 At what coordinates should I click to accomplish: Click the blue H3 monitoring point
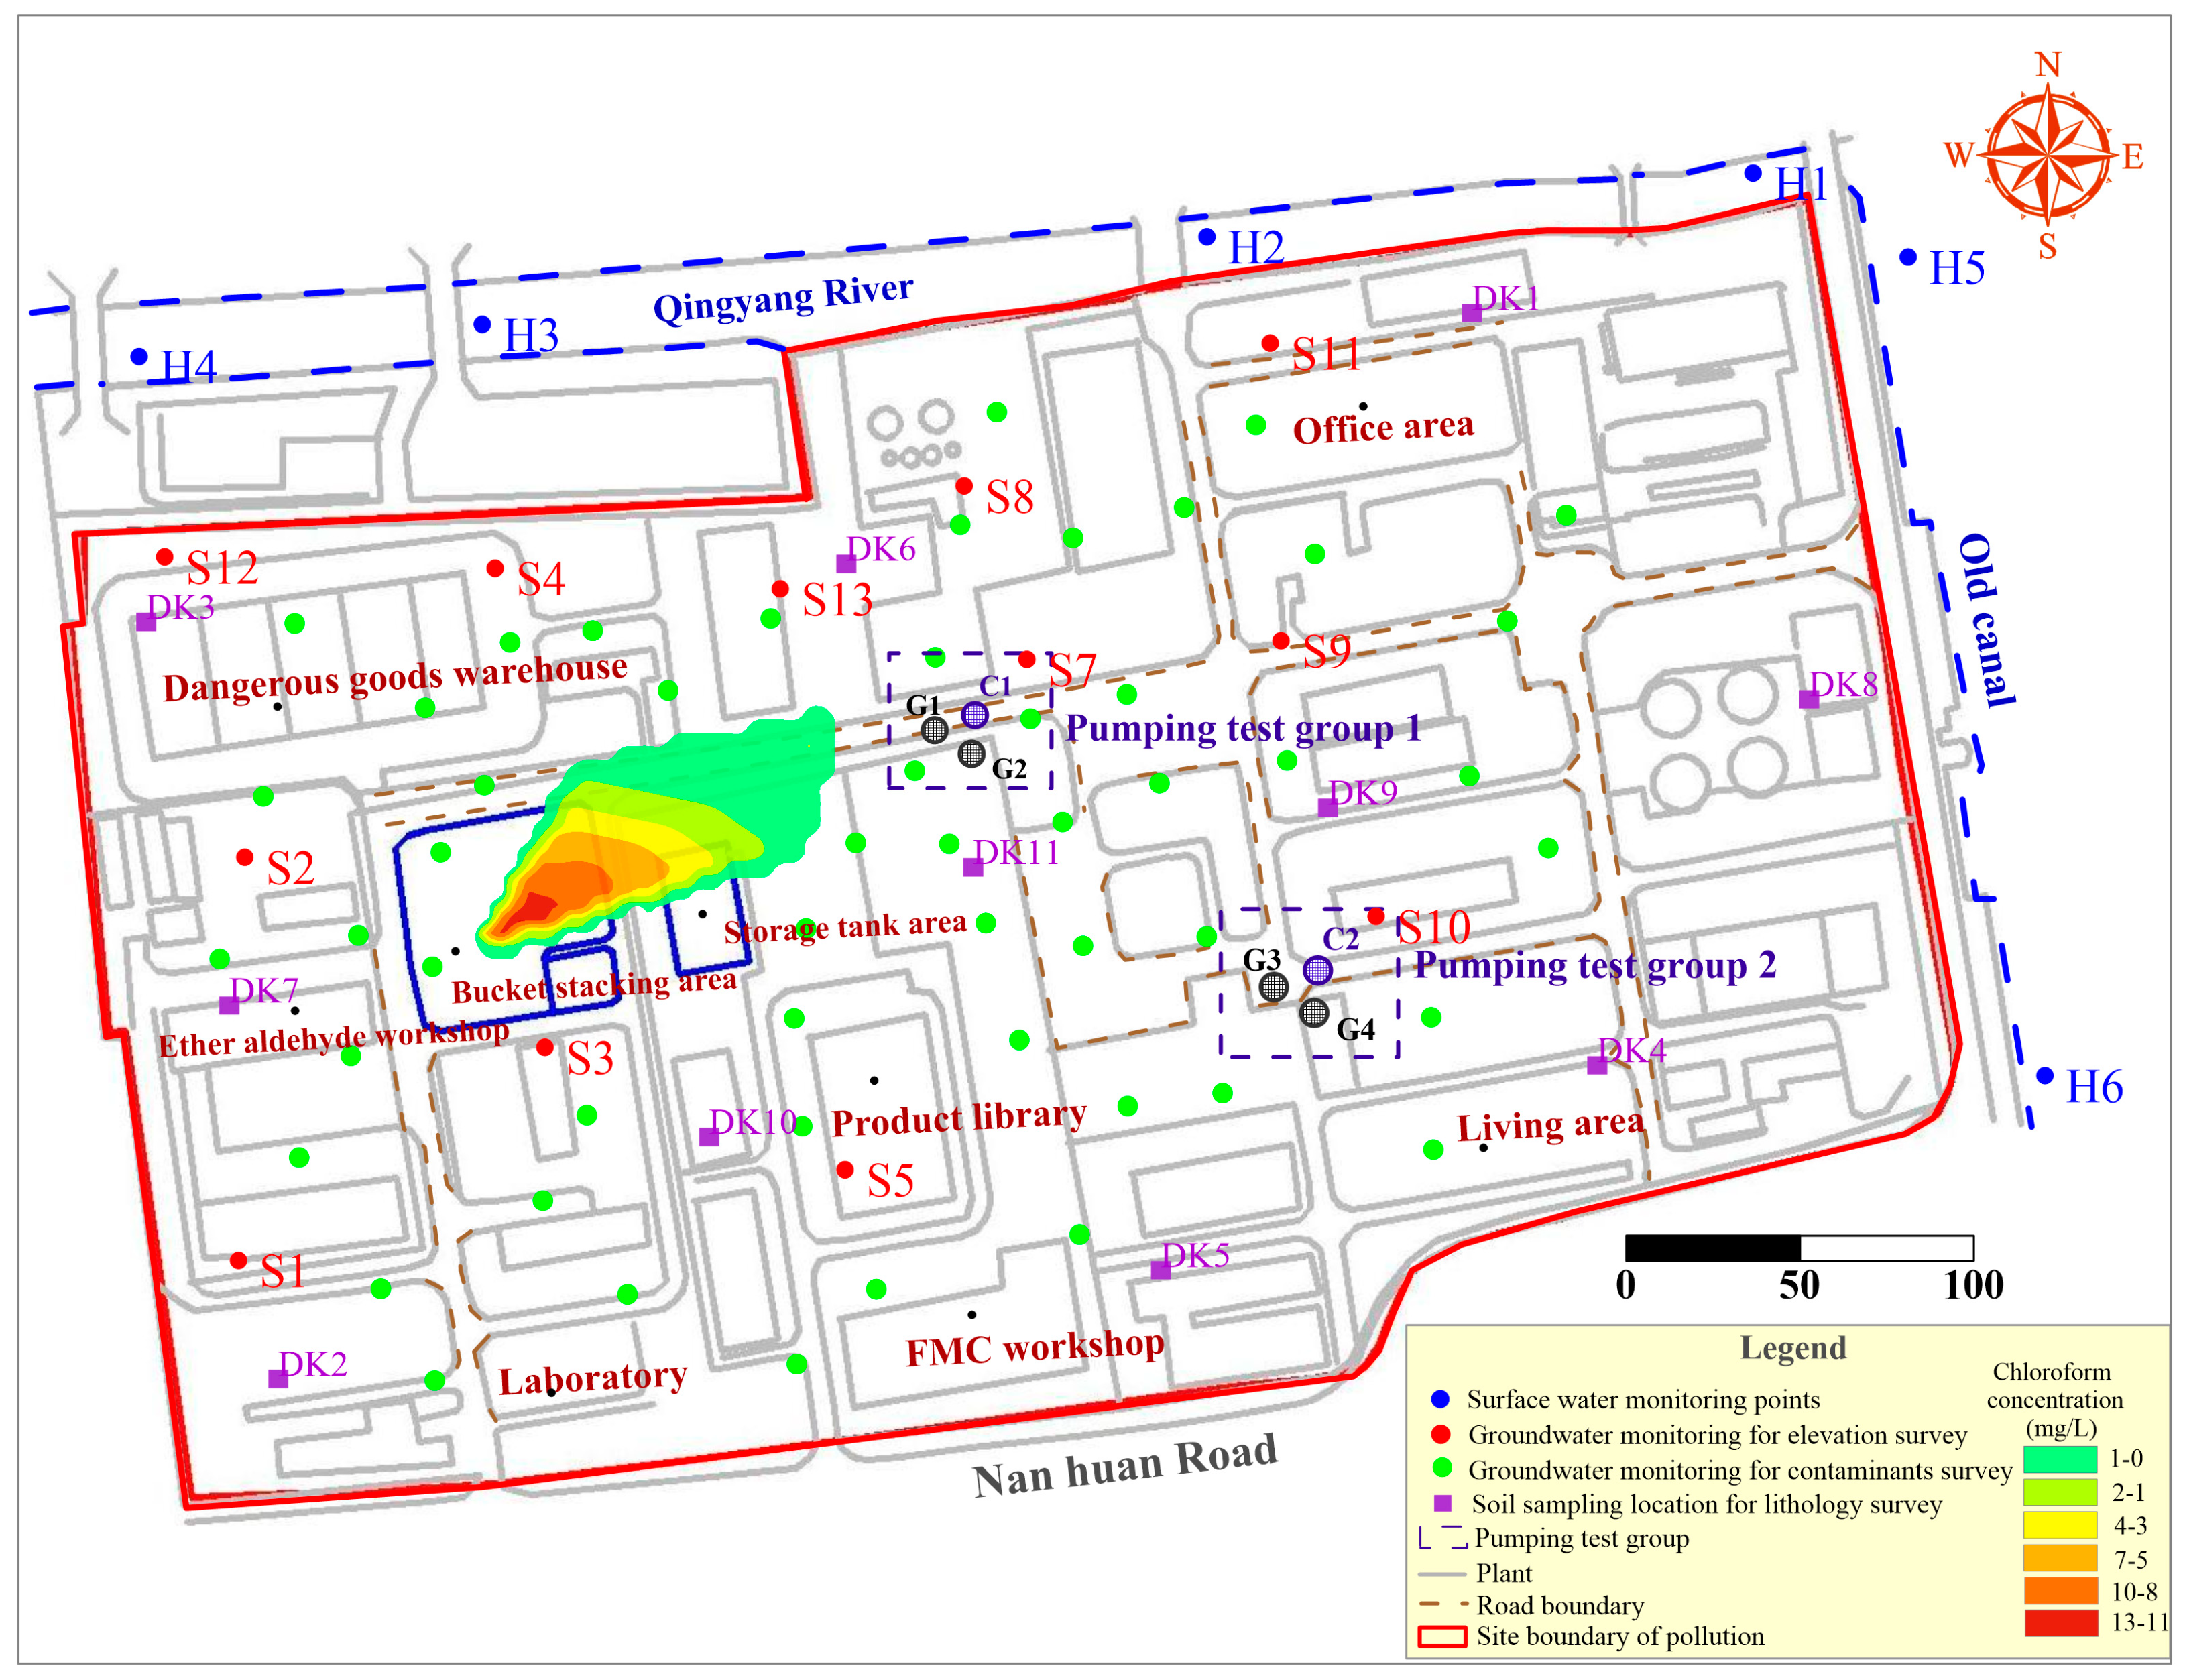[x=482, y=324]
